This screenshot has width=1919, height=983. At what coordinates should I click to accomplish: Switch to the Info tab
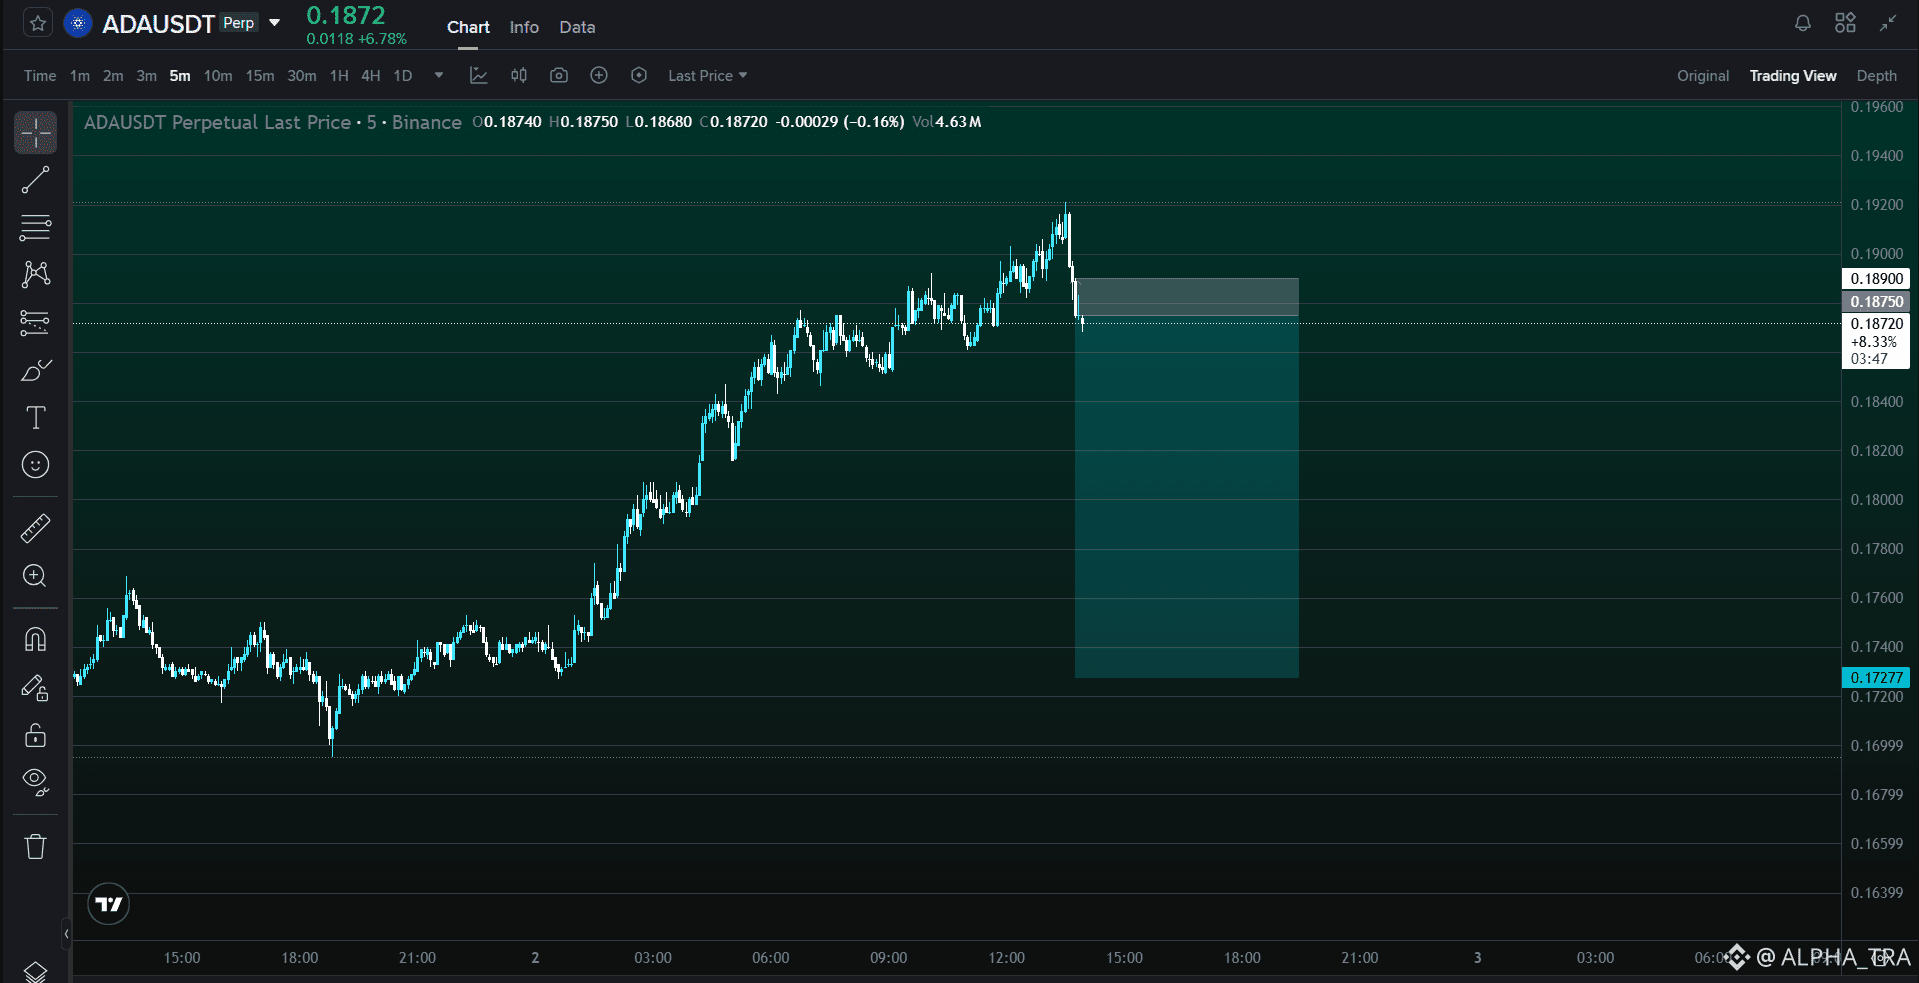tap(524, 27)
